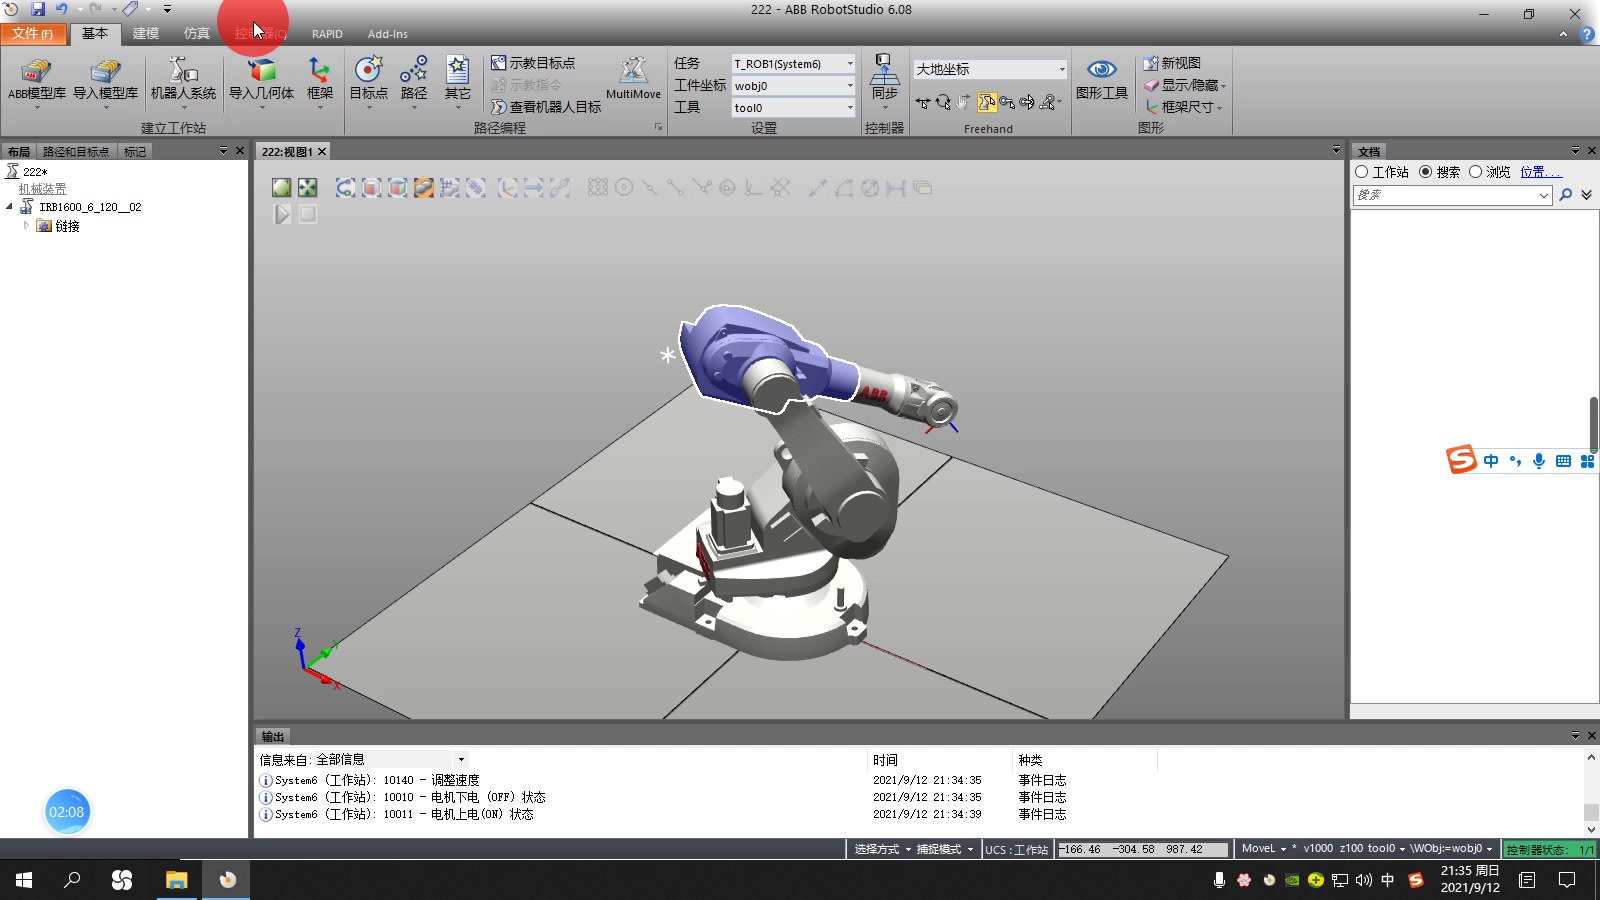Open the 信息来自 全部信息 dropdown
Viewport: 1600px width, 900px height.
pos(461,760)
